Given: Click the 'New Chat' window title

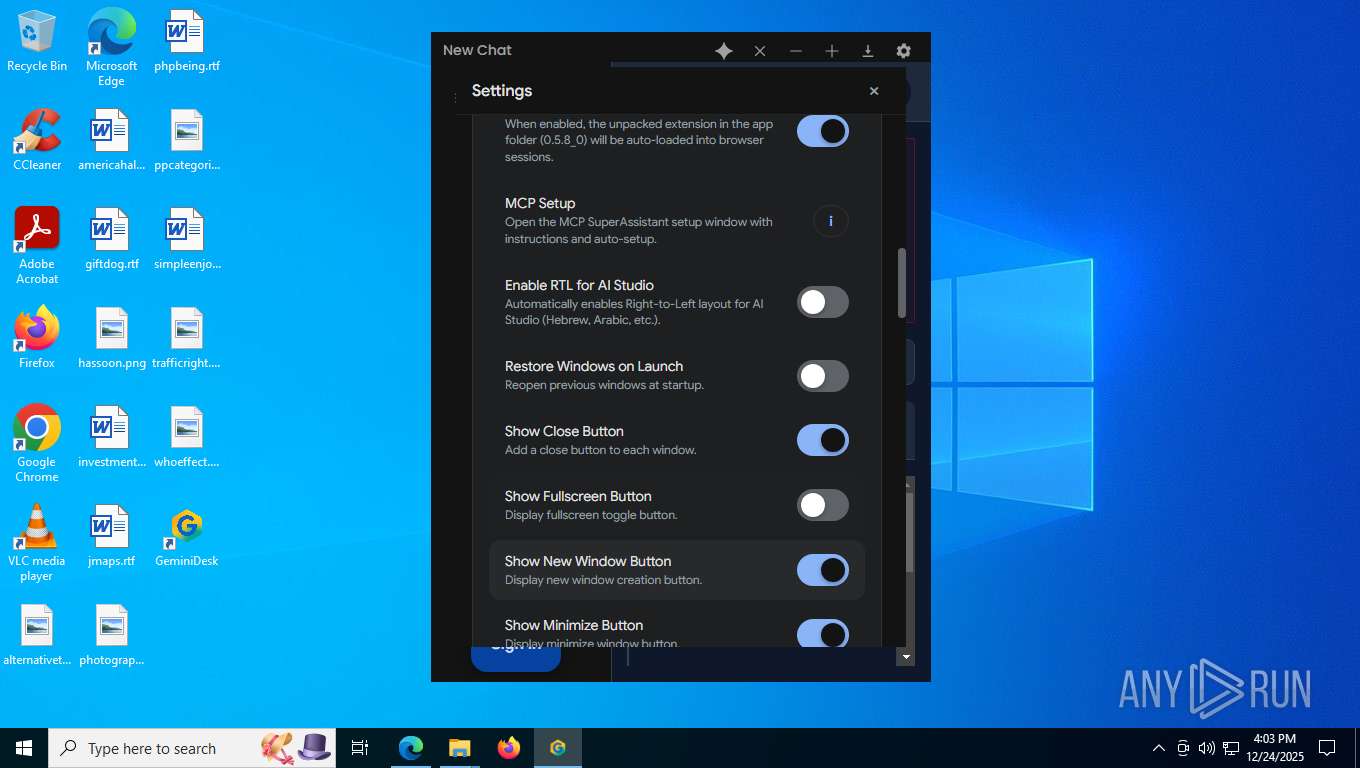Looking at the screenshot, I should click(x=477, y=50).
